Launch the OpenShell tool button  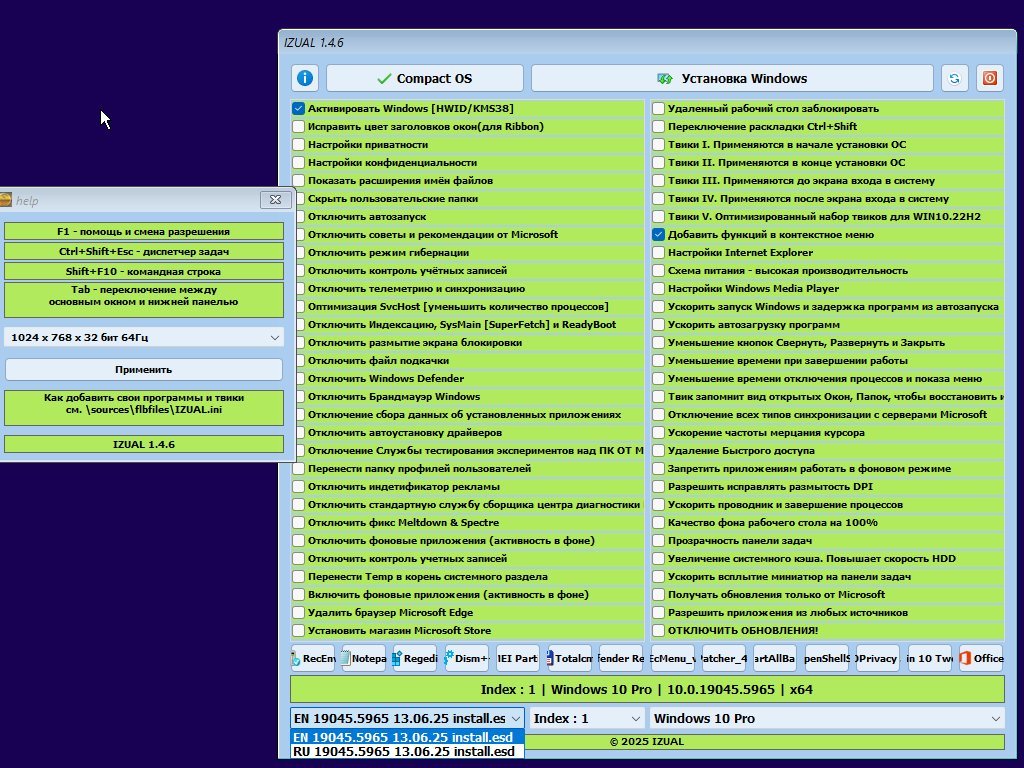[826, 658]
